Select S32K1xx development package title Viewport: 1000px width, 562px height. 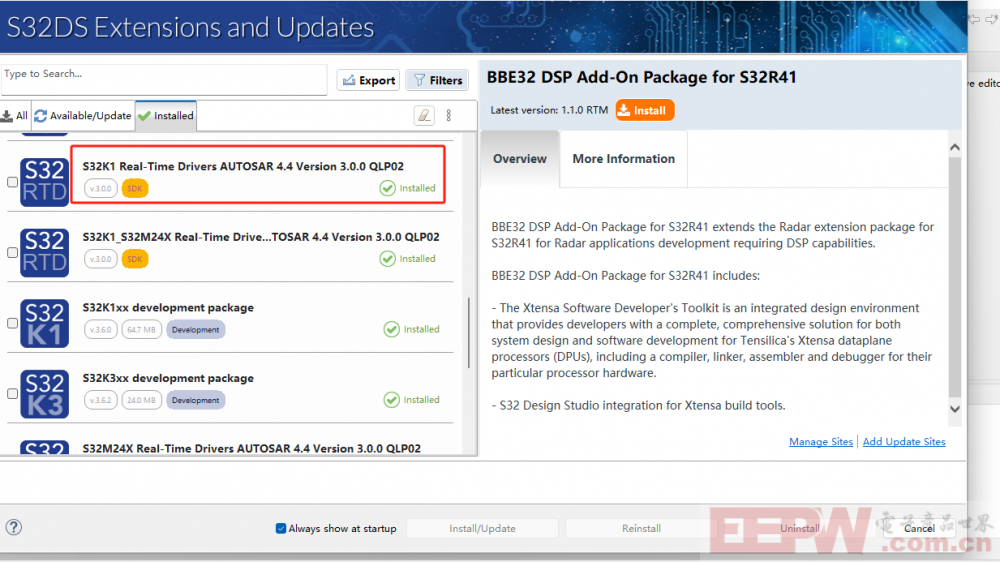(x=168, y=307)
